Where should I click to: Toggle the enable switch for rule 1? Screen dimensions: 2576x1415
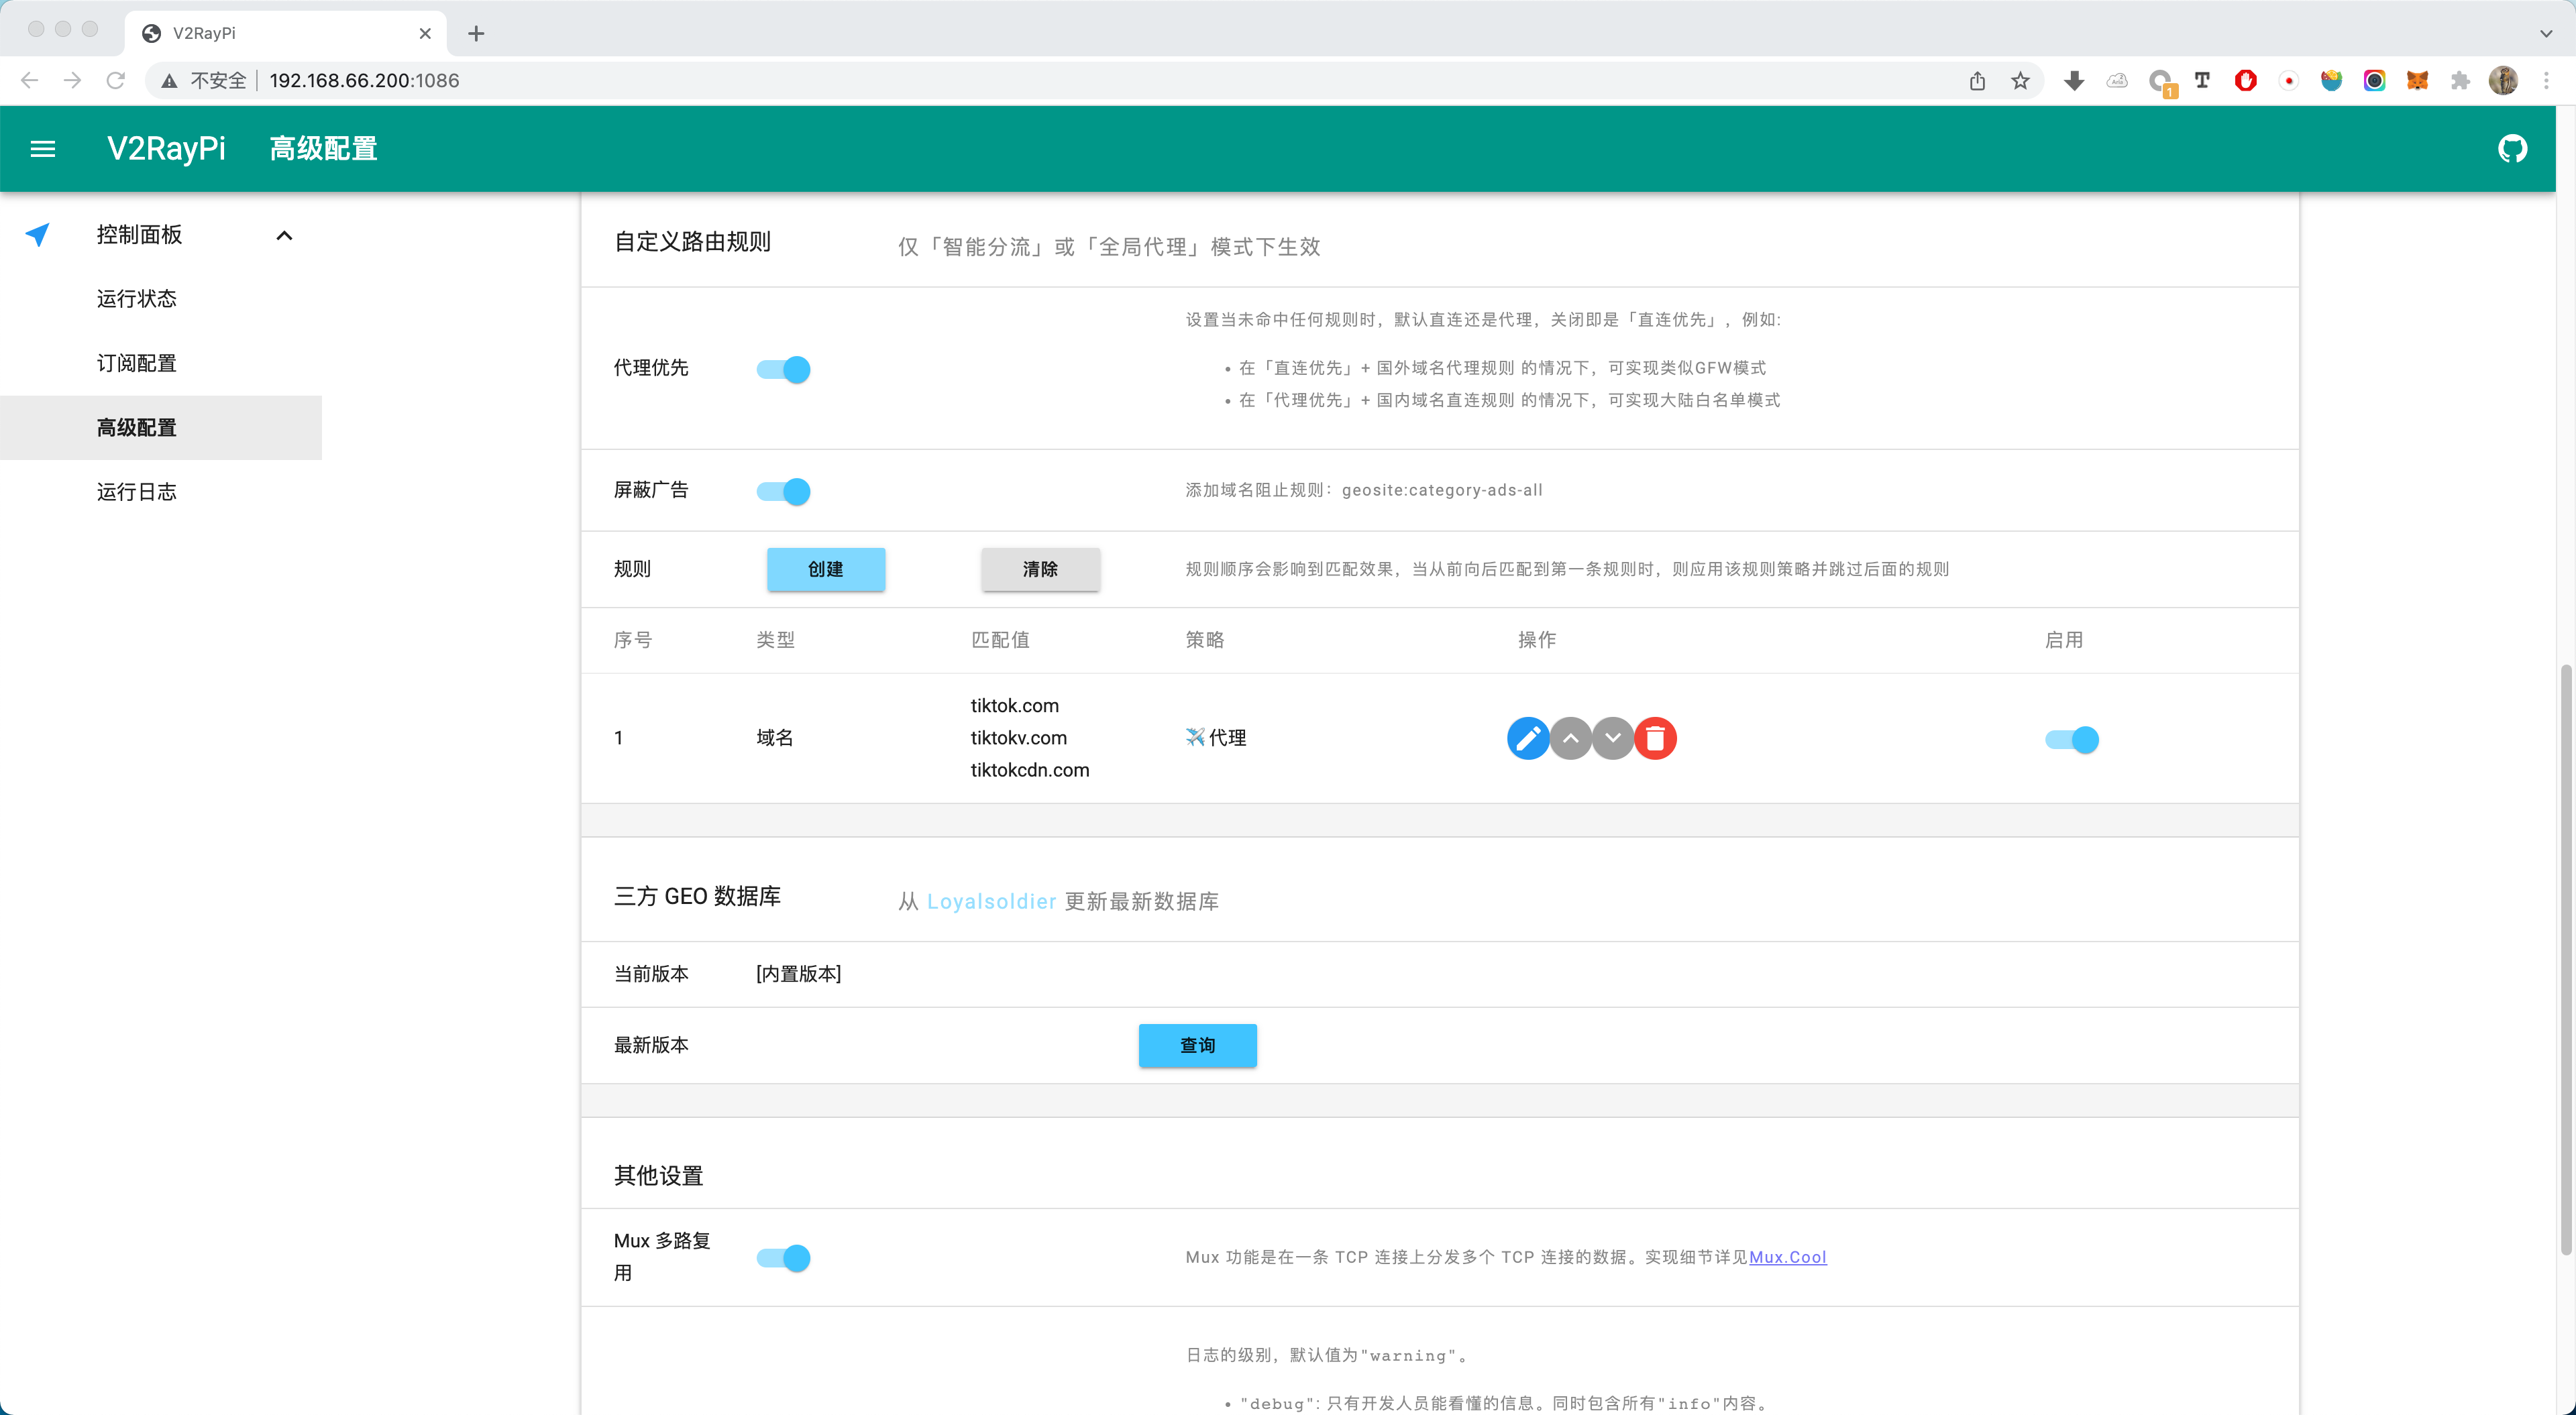(x=2072, y=740)
